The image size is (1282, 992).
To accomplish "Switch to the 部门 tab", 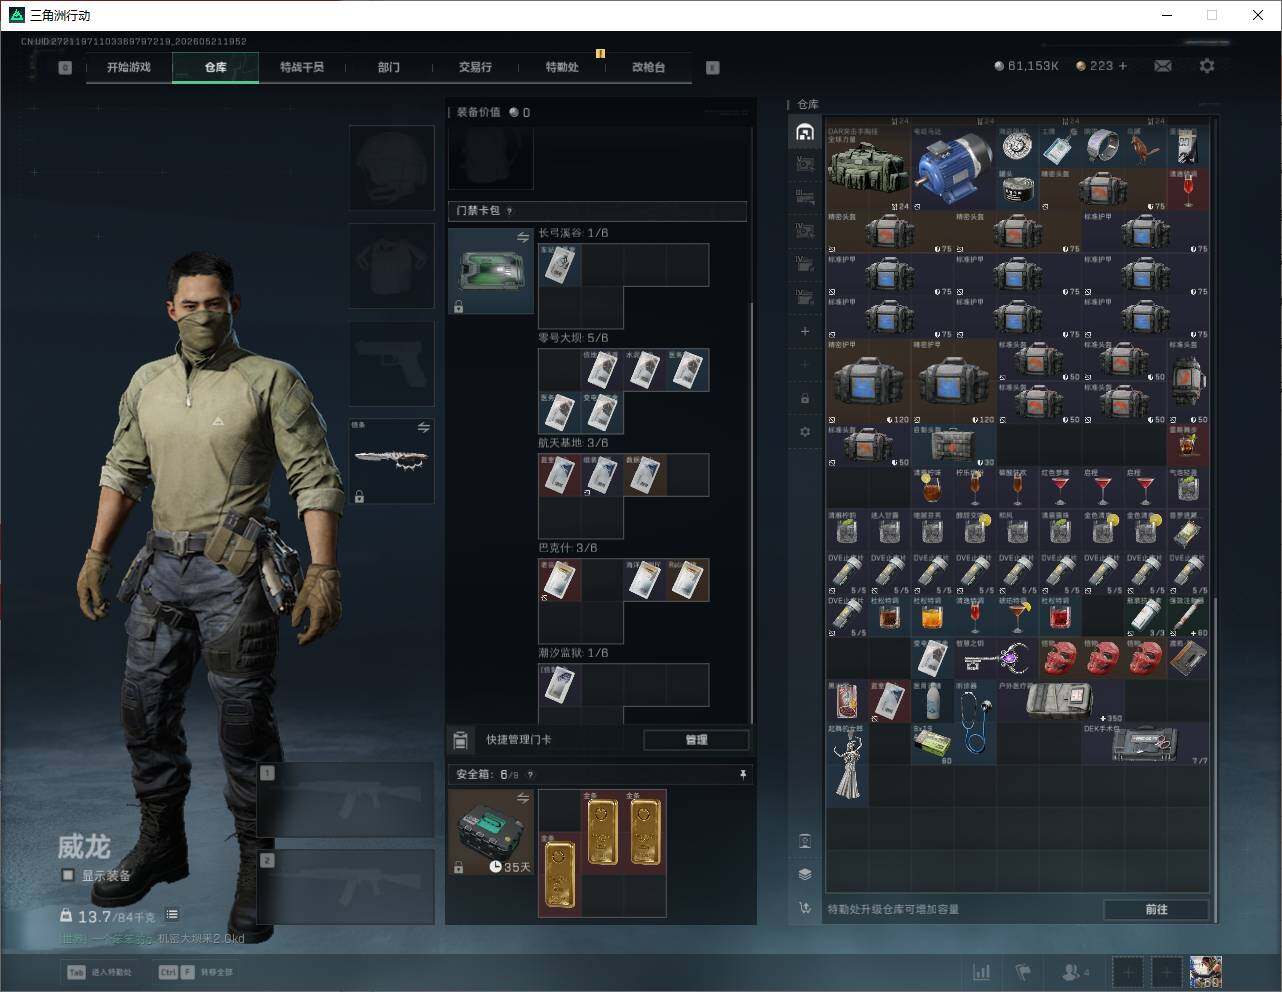I will click(389, 67).
